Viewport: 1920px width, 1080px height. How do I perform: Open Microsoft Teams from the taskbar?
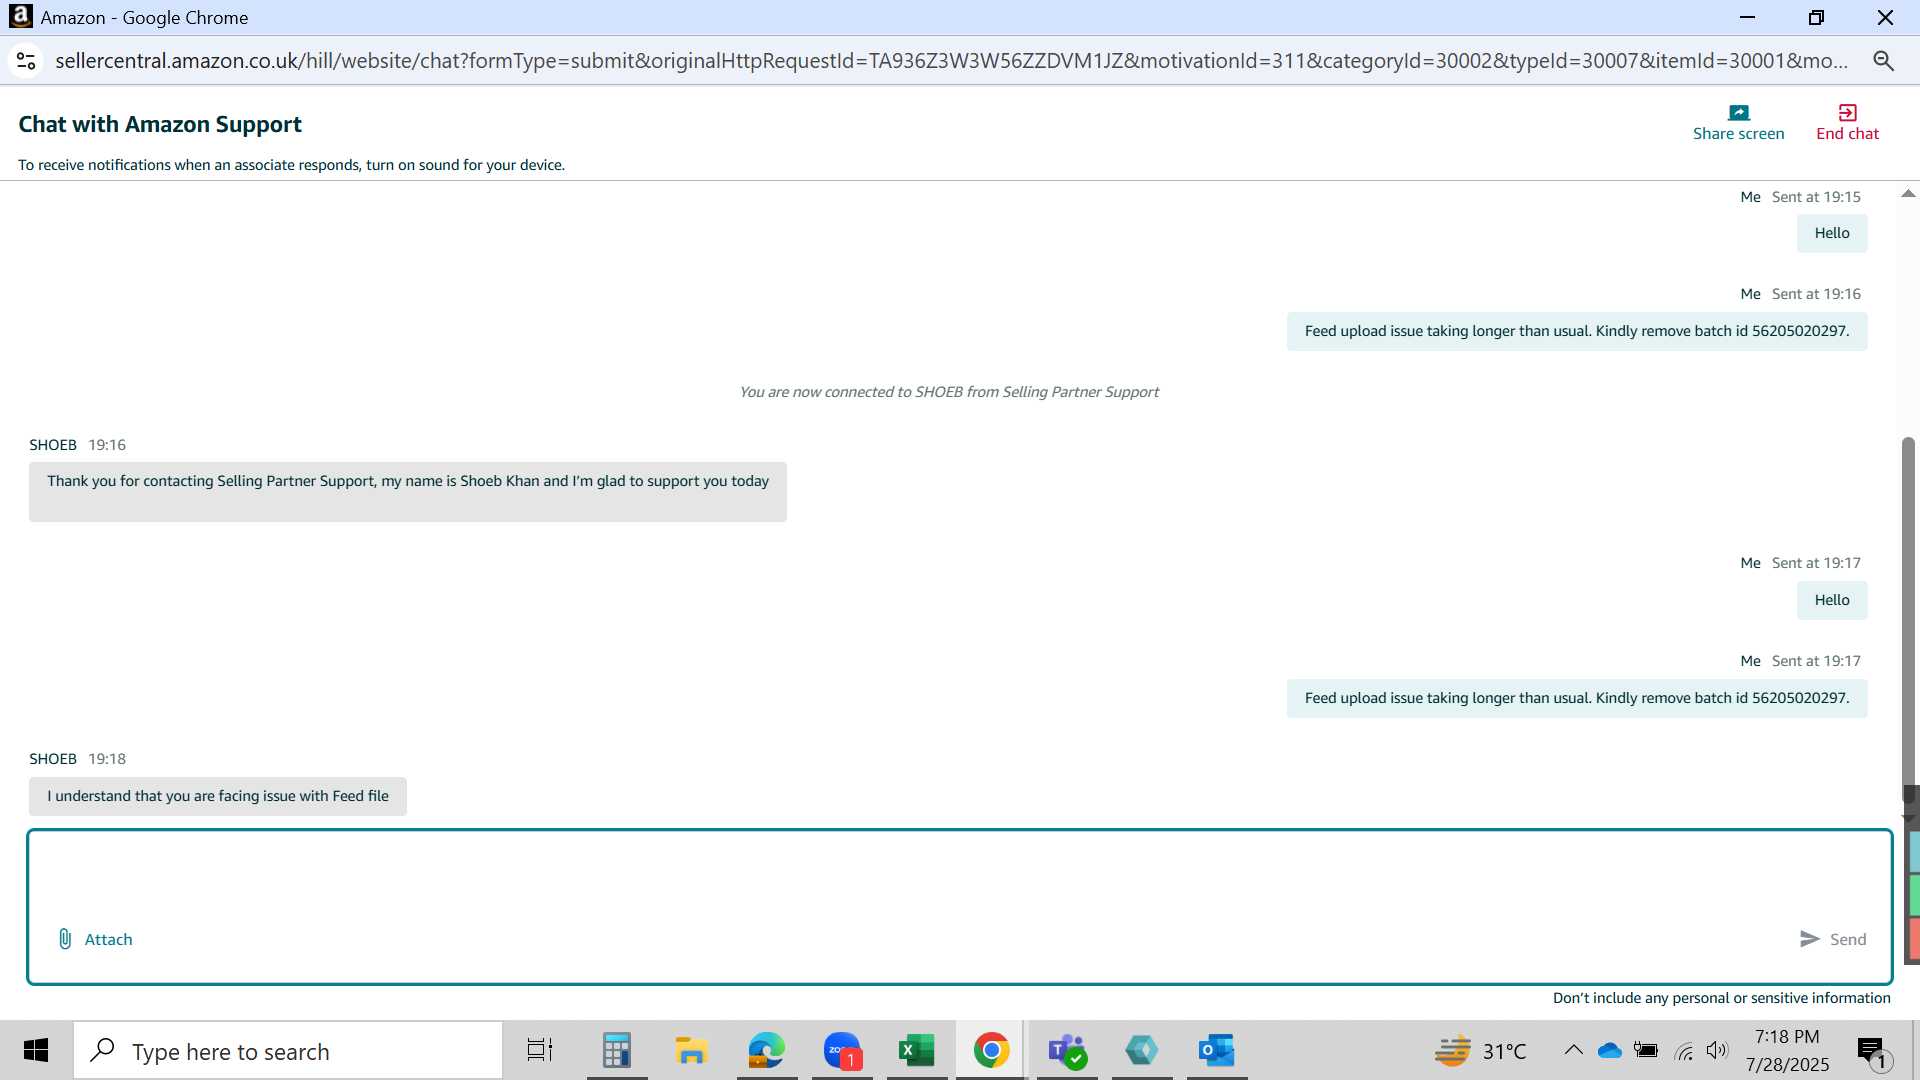1067,1050
